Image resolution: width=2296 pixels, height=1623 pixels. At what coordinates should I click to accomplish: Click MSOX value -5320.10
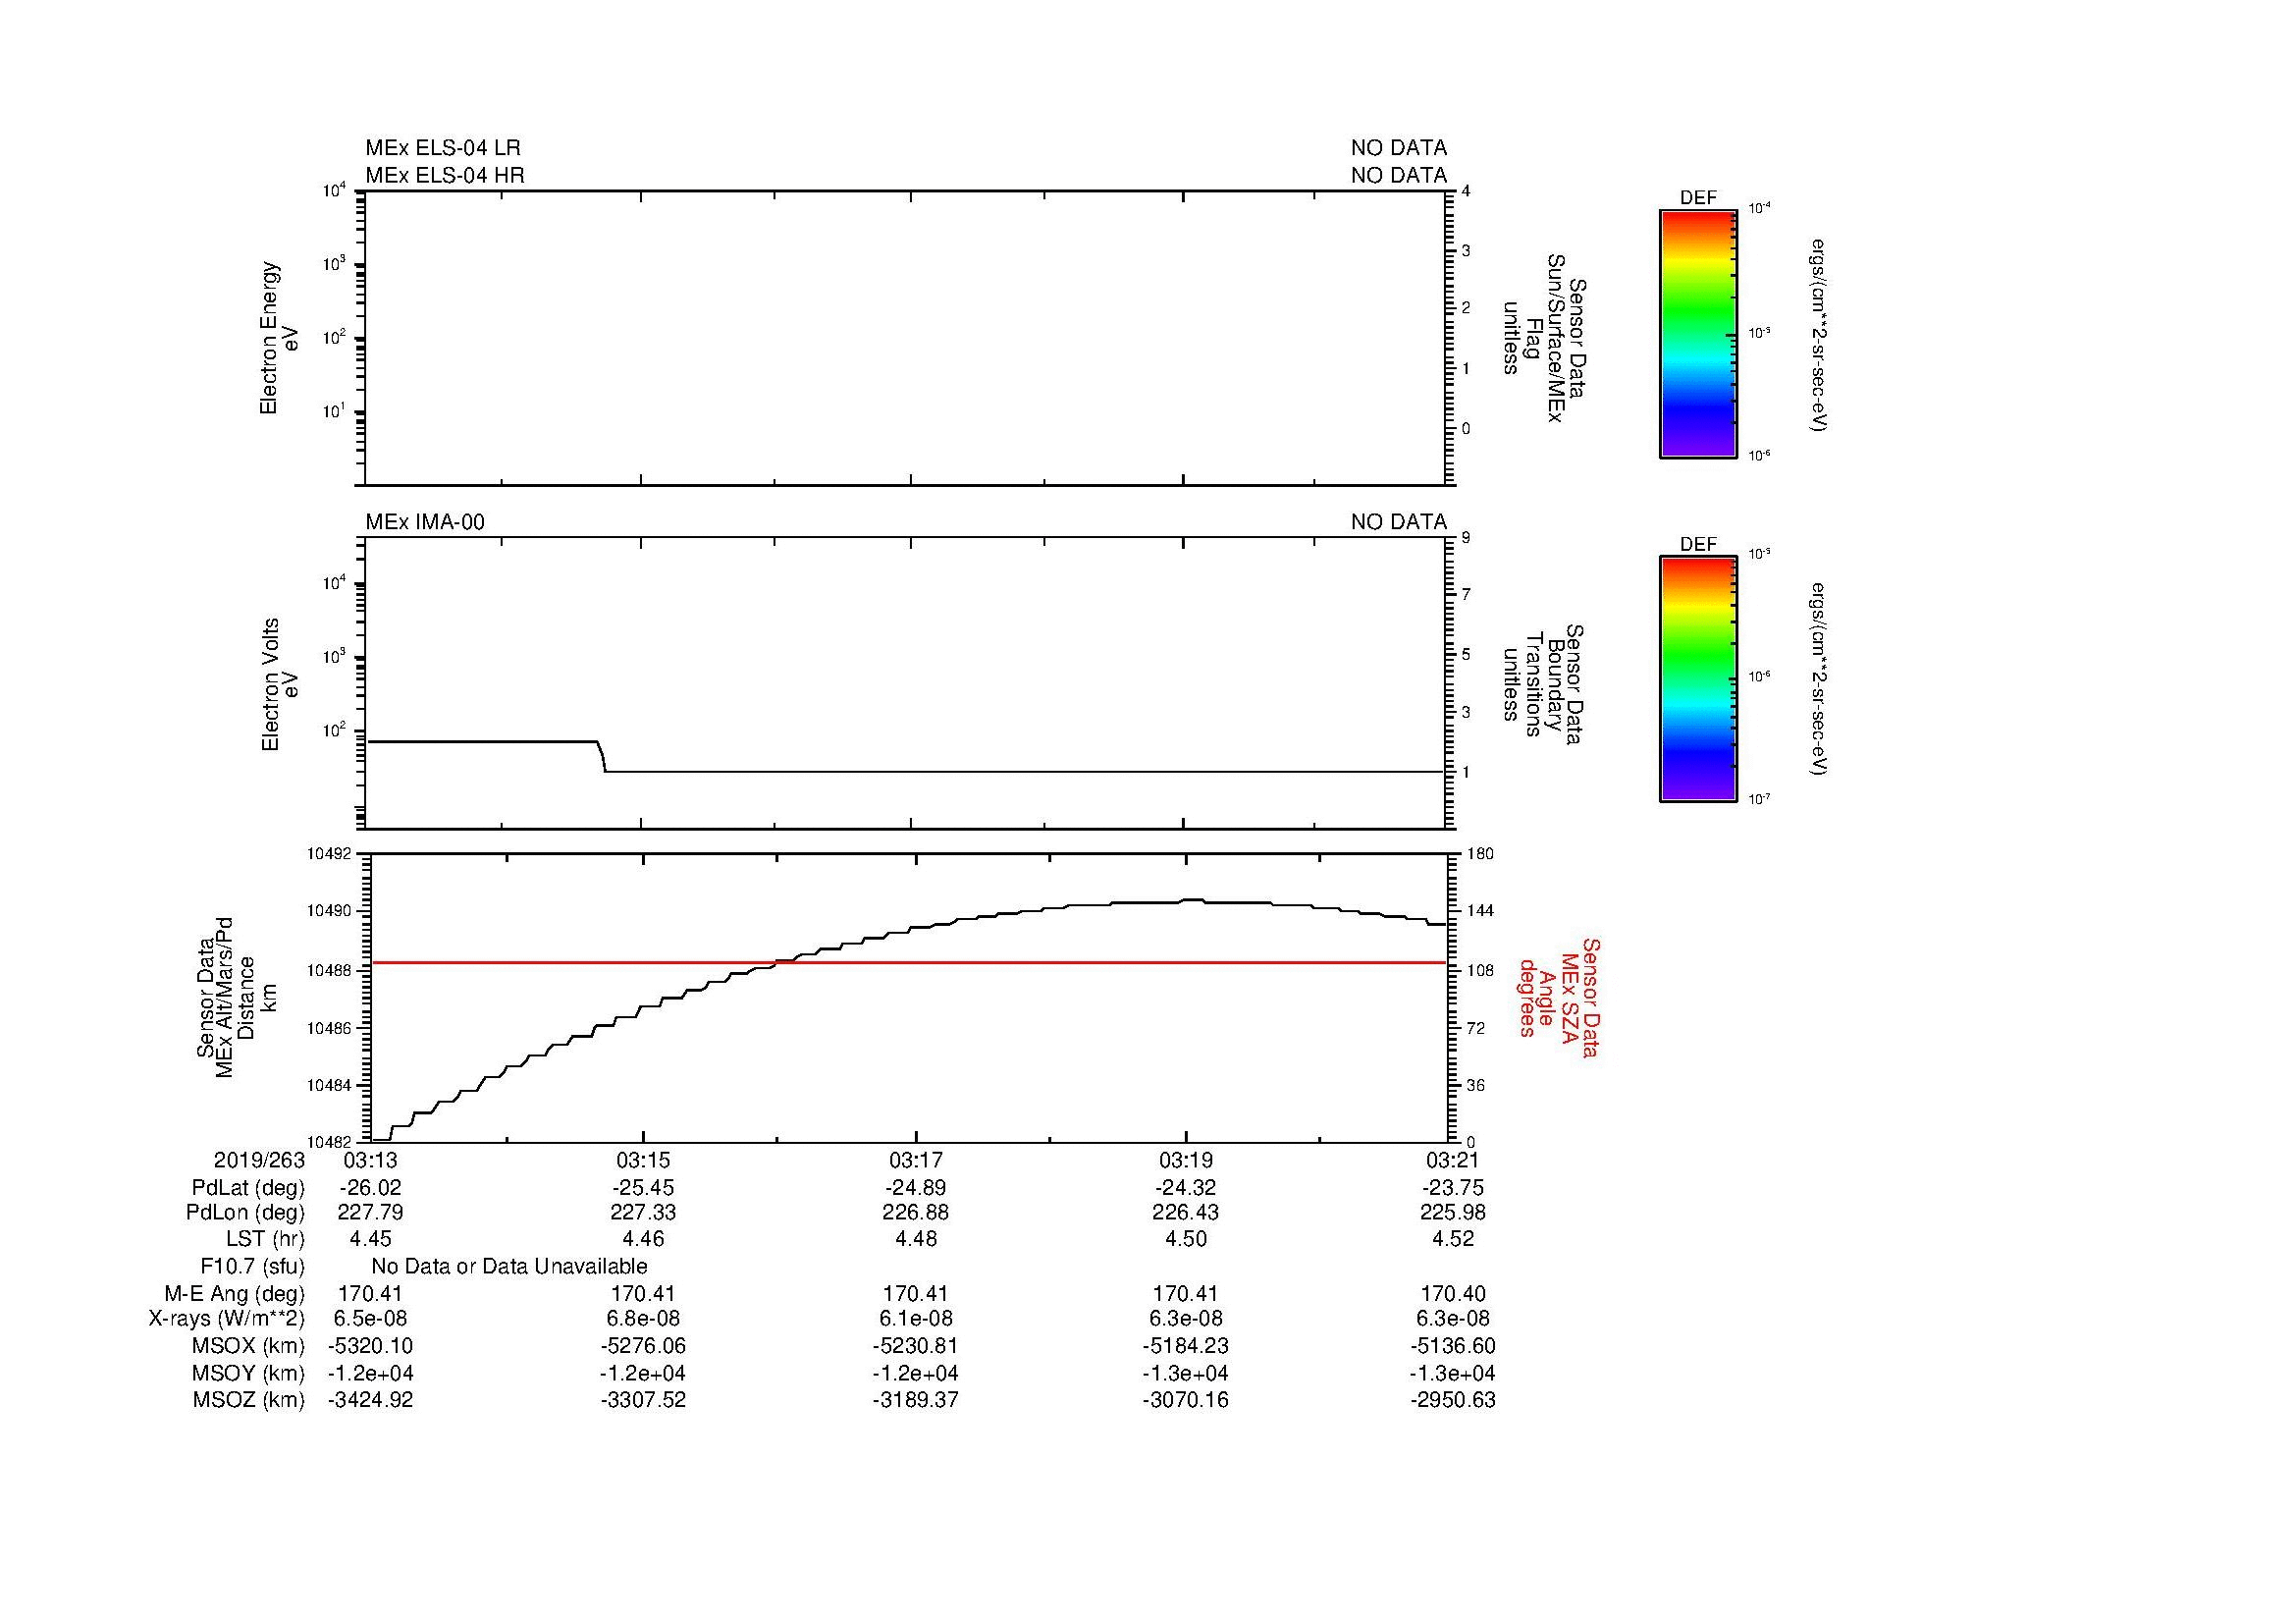pos(370,1346)
